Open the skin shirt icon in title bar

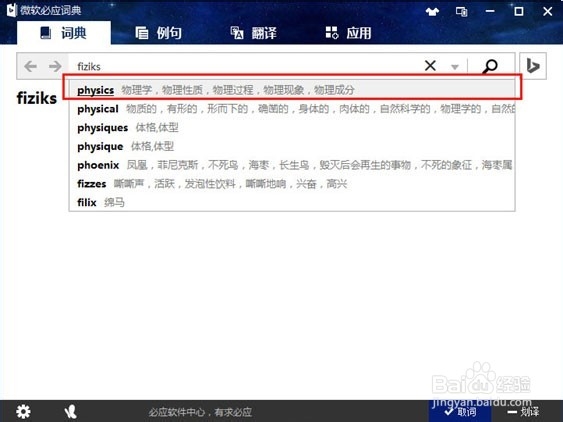(x=432, y=12)
